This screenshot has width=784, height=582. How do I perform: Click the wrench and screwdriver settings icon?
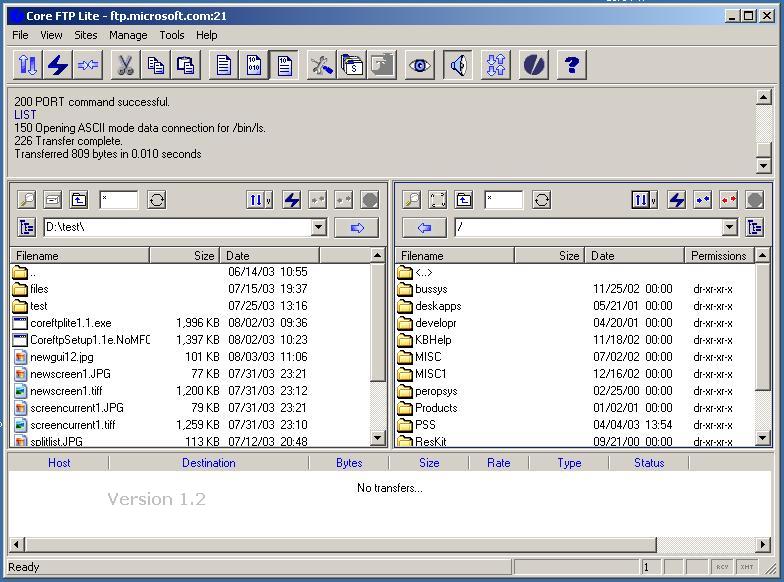coord(321,65)
